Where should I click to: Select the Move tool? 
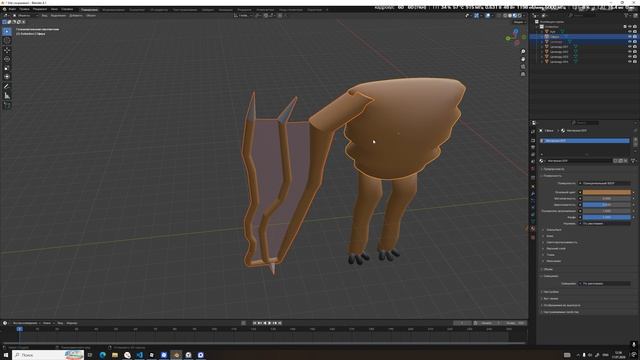pyautogui.click(x=7, y=50)
